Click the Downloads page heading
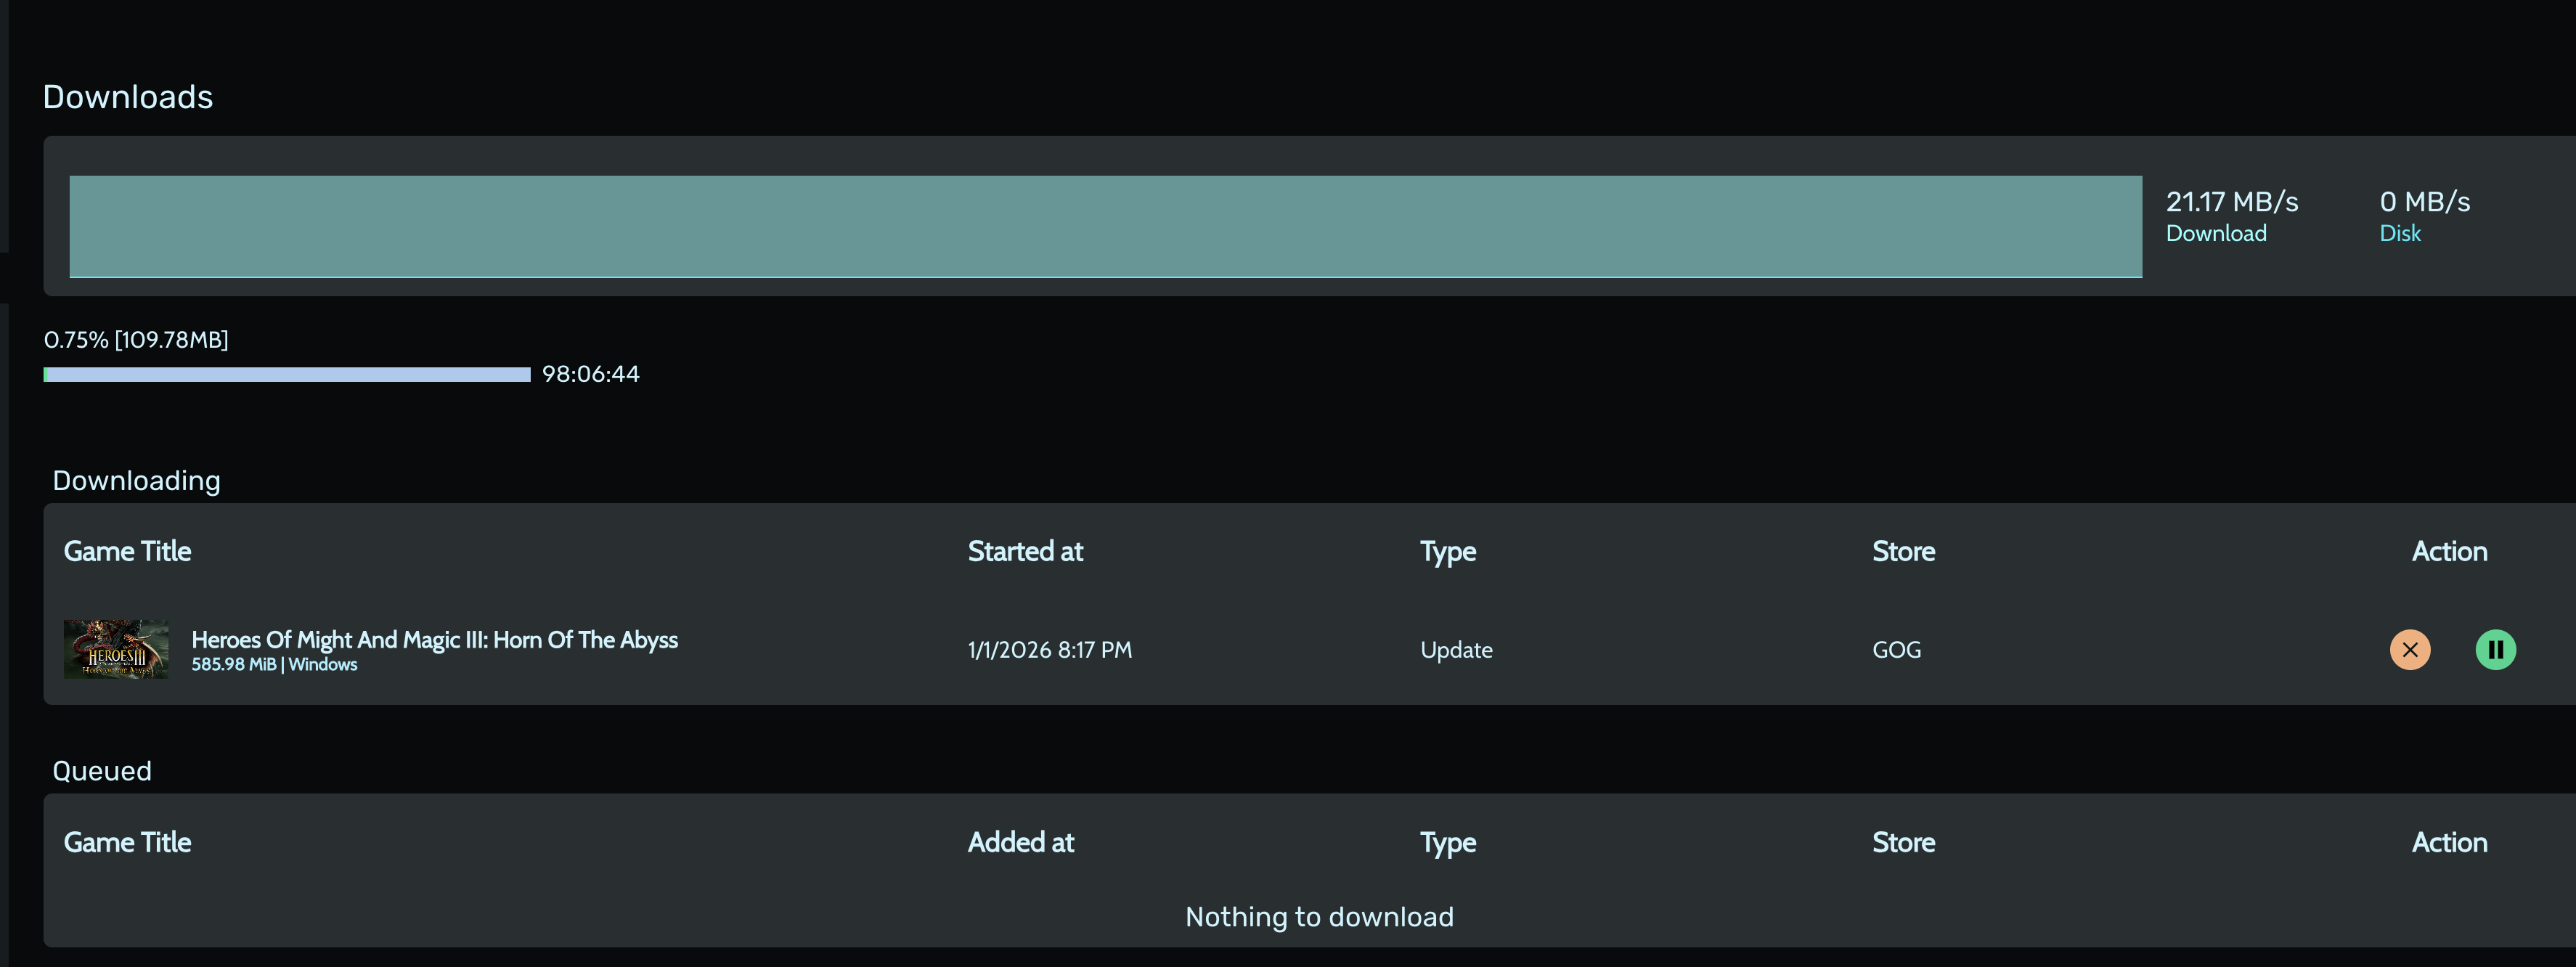Image resolution: width=2576 pixels, height=967 pixels. point(128,97)
